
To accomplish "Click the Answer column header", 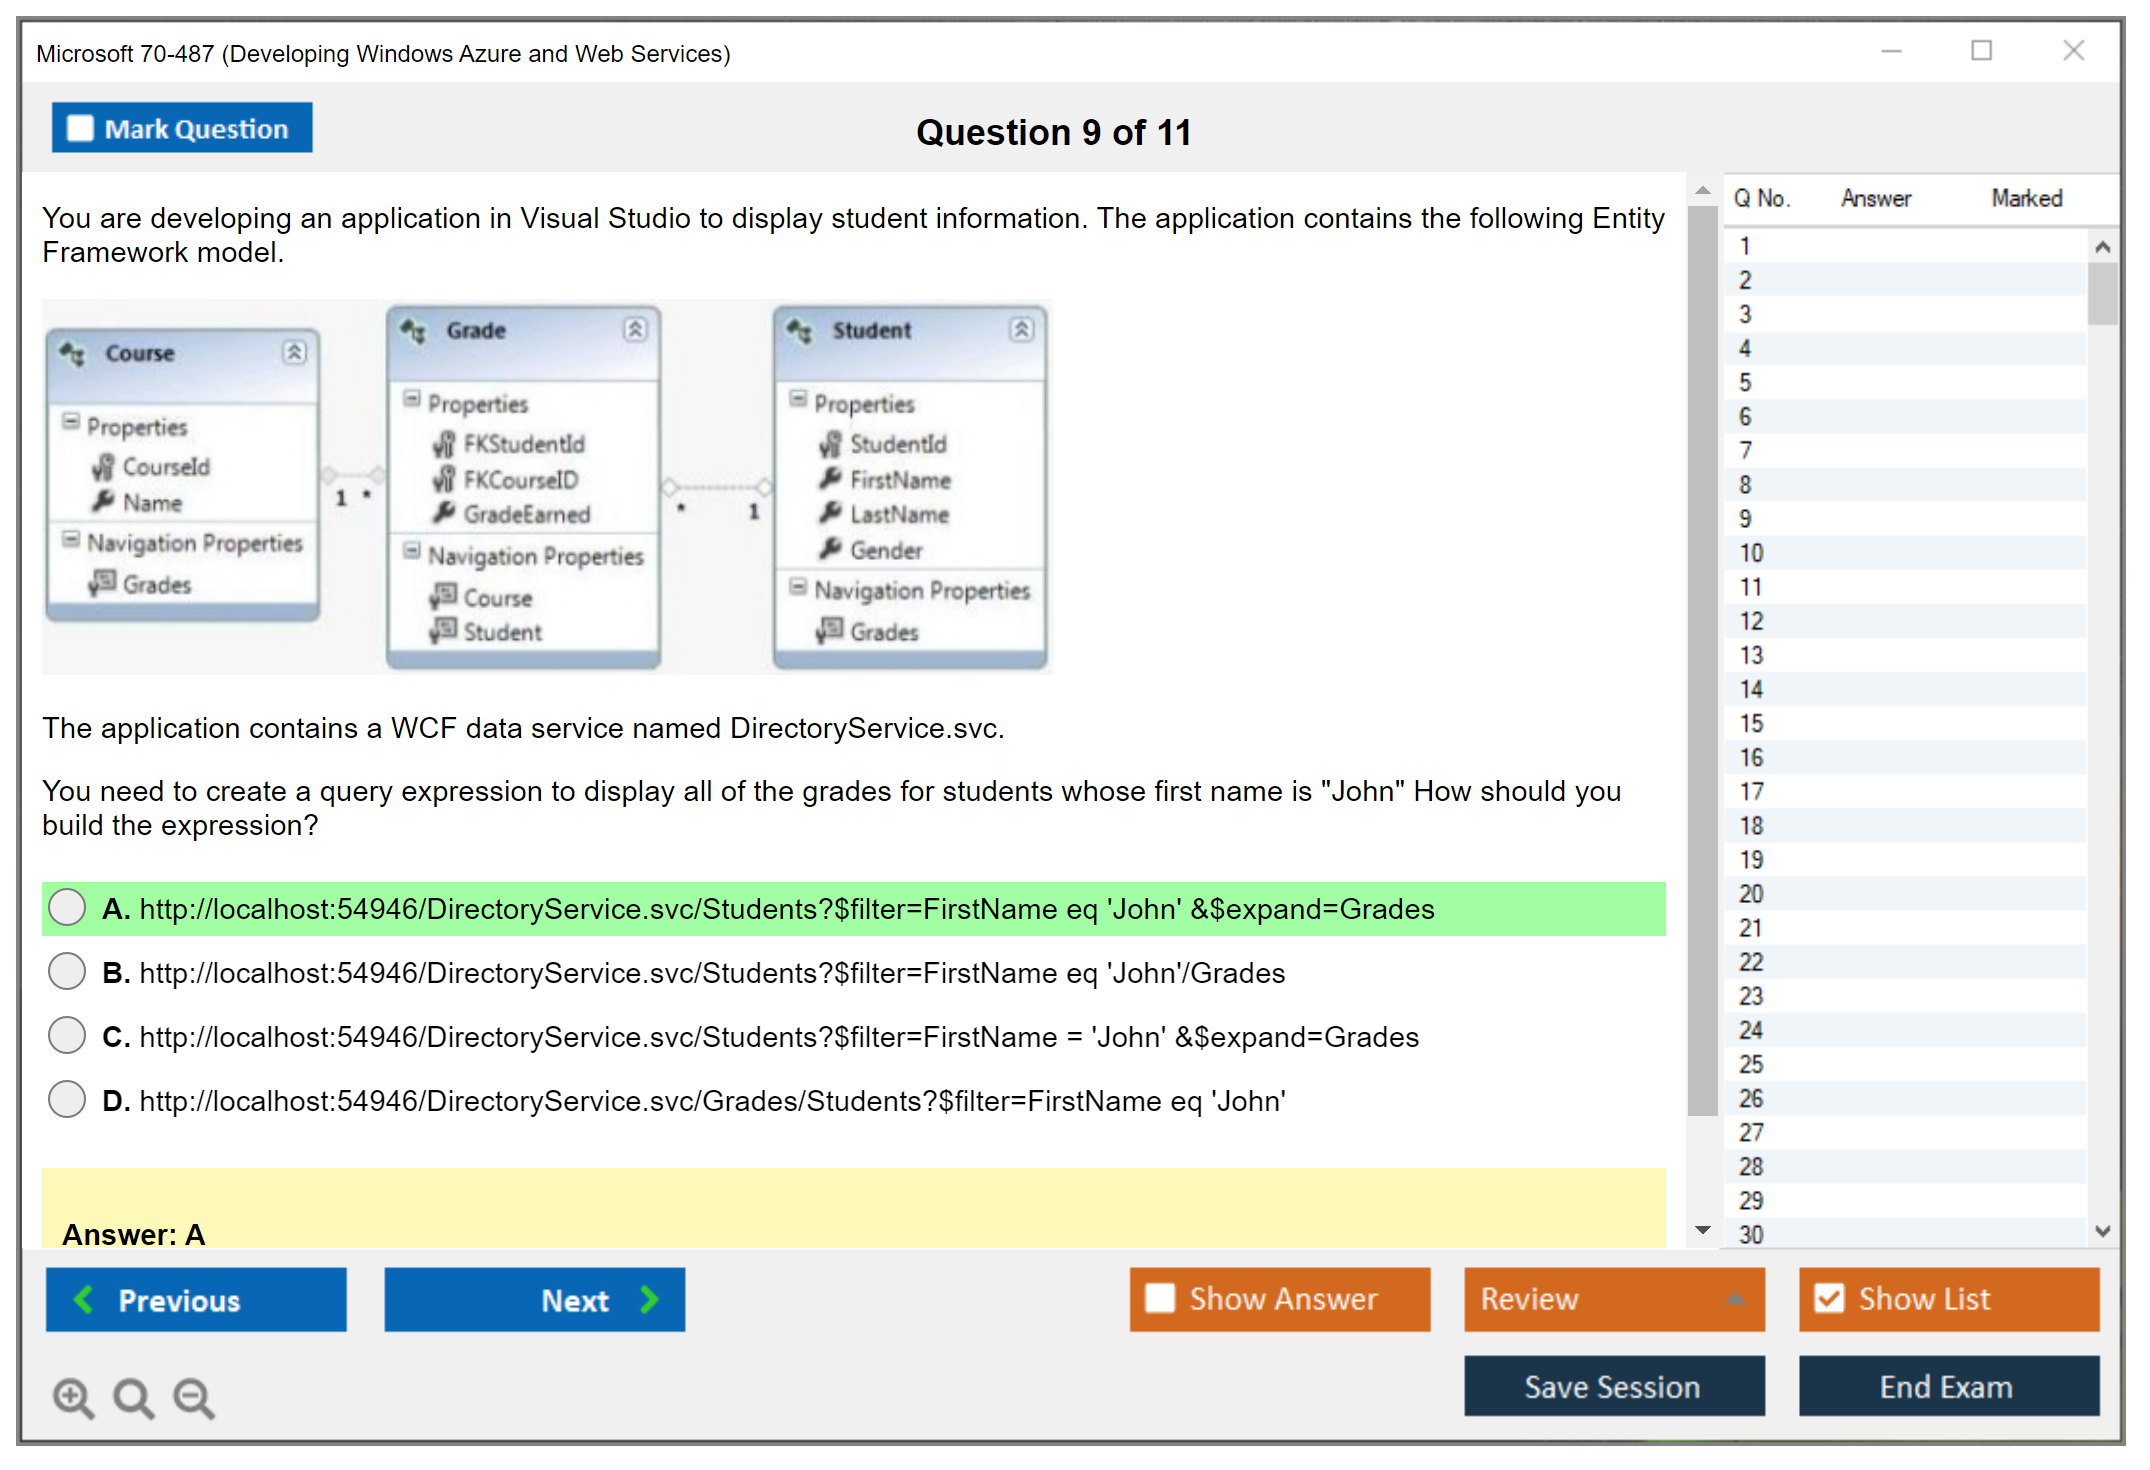I will [x=1875, y=198].
